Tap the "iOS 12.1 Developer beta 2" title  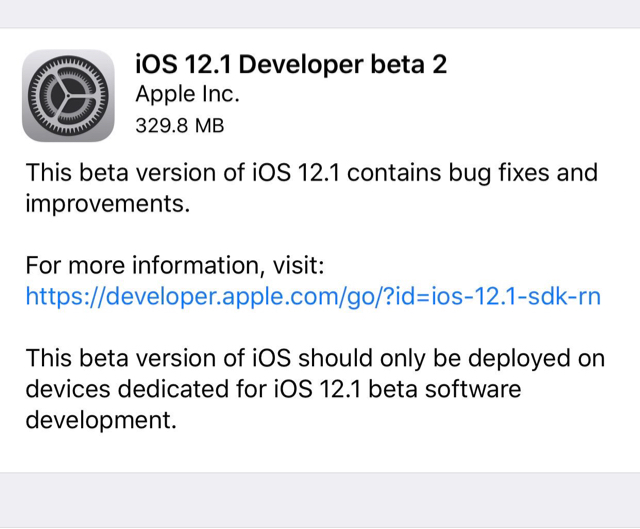(x=291, y=65)
